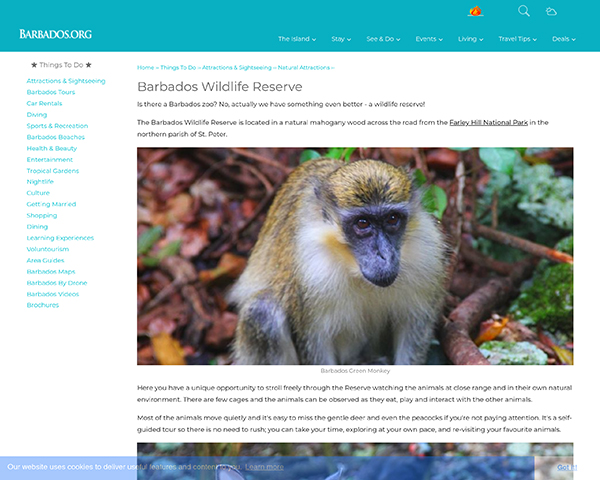Open Car Rentals sidebar link
The image size is (600, 480).
(x=44, y=103)
